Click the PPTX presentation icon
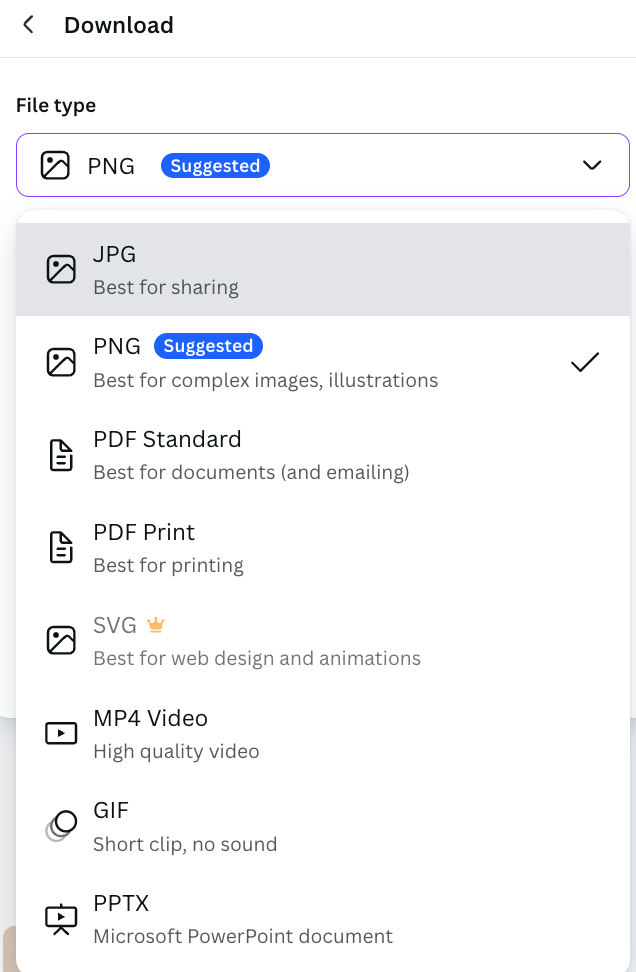Image resolution: width=636 pixels, height=972 pixels. pyautogui.click(x=61, y=918)
